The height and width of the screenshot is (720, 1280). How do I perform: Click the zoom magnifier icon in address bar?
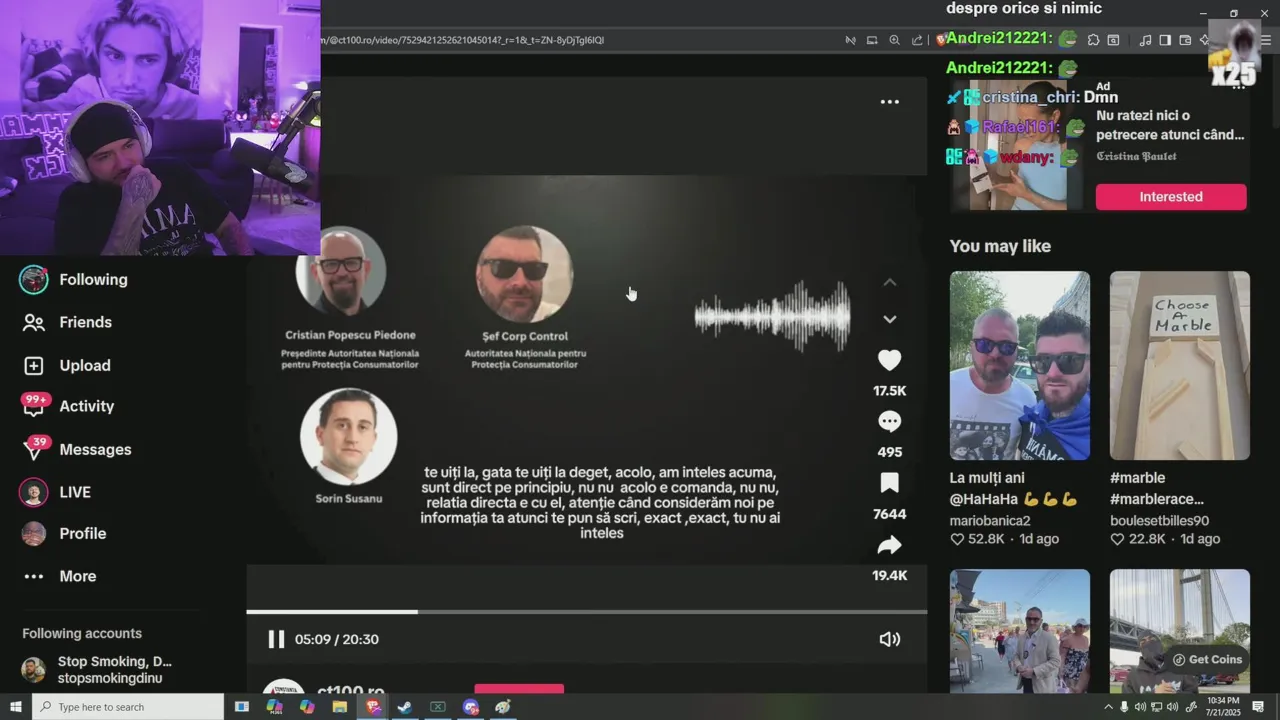click(x=894, y=40)
